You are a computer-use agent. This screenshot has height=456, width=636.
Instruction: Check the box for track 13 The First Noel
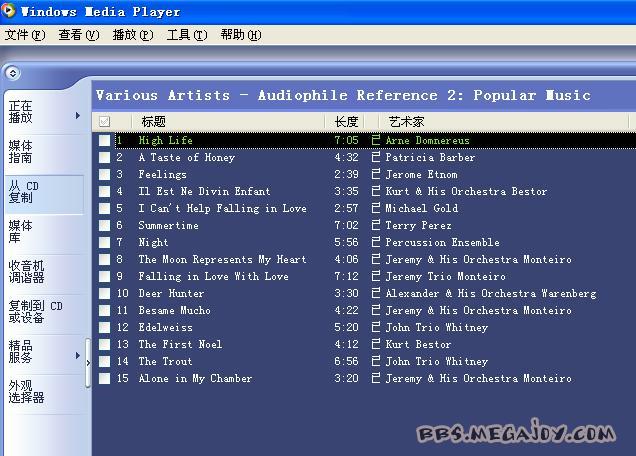[x=104, y=344]
